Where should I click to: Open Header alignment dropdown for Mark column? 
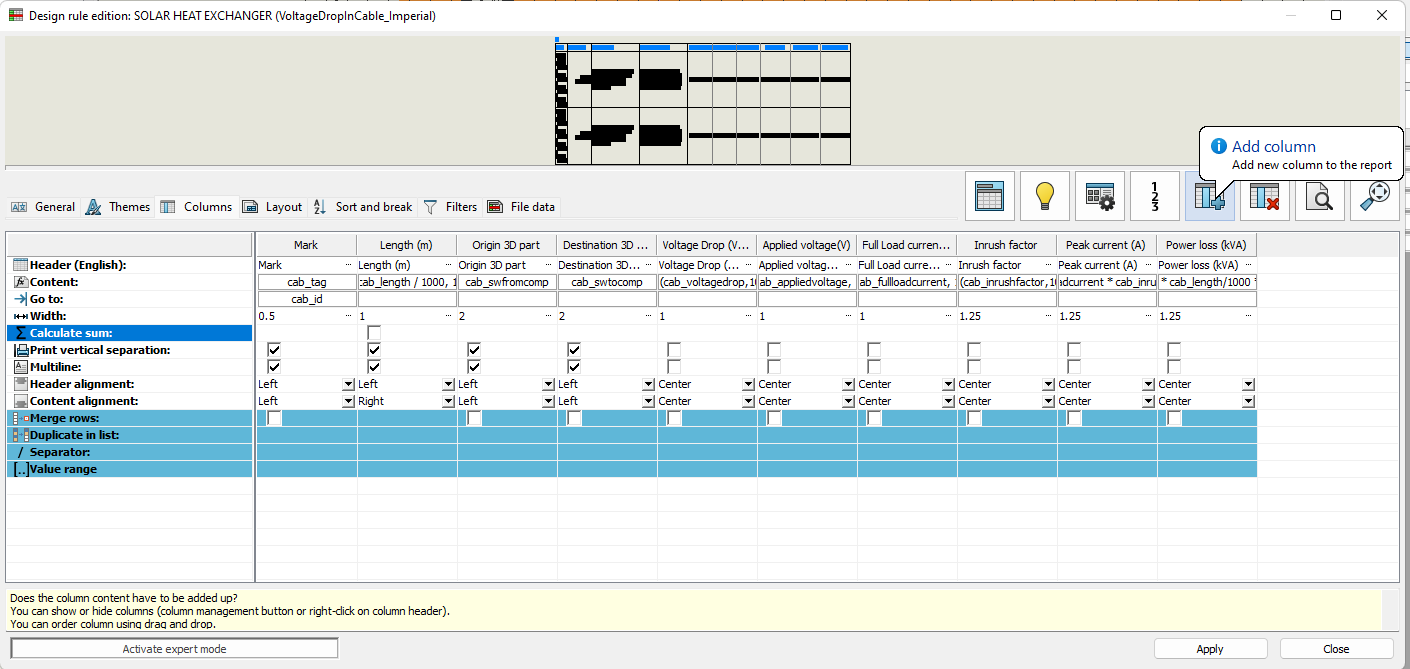click(348, 384)
